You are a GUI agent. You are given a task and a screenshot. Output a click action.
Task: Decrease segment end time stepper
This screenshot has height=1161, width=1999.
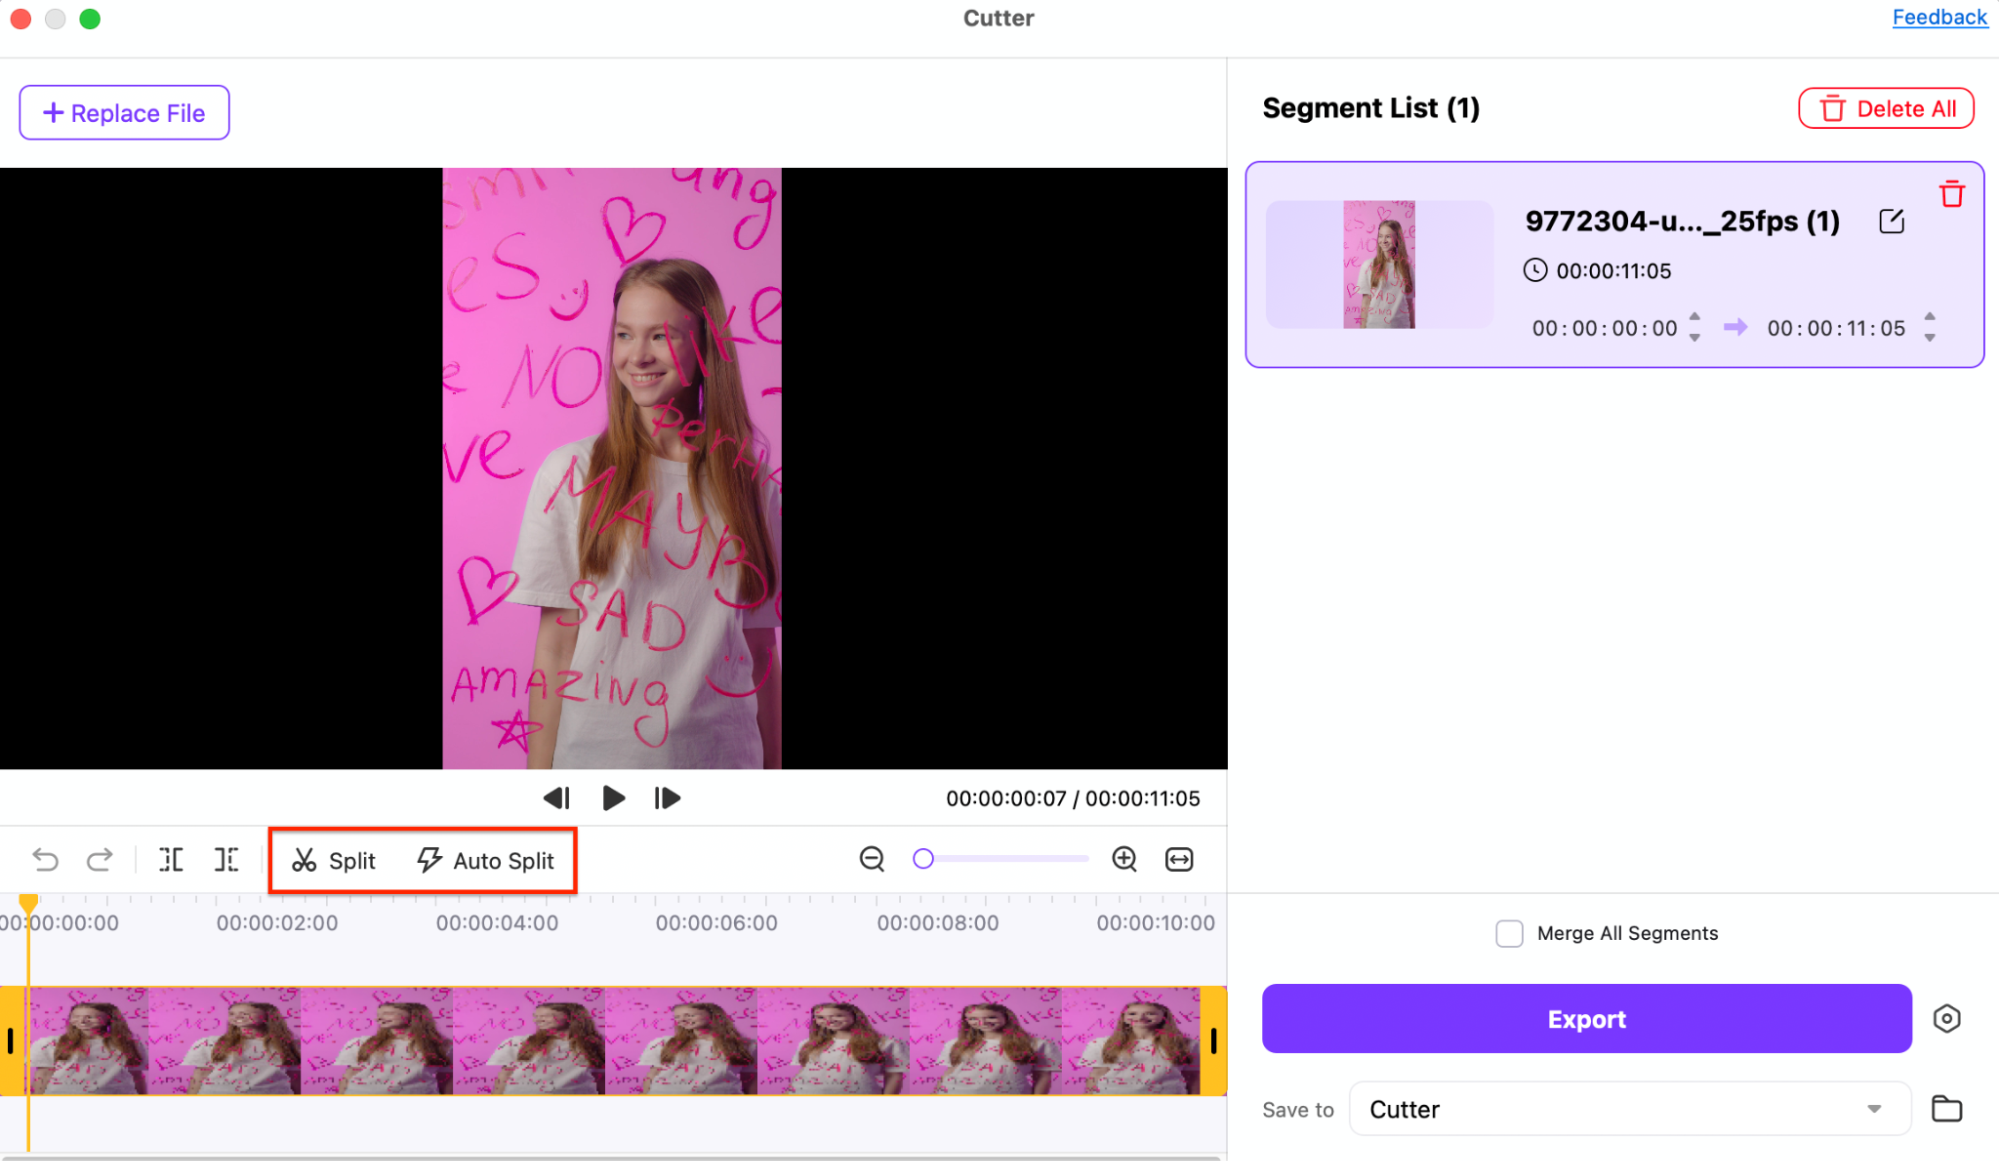tap(1930, 338)
